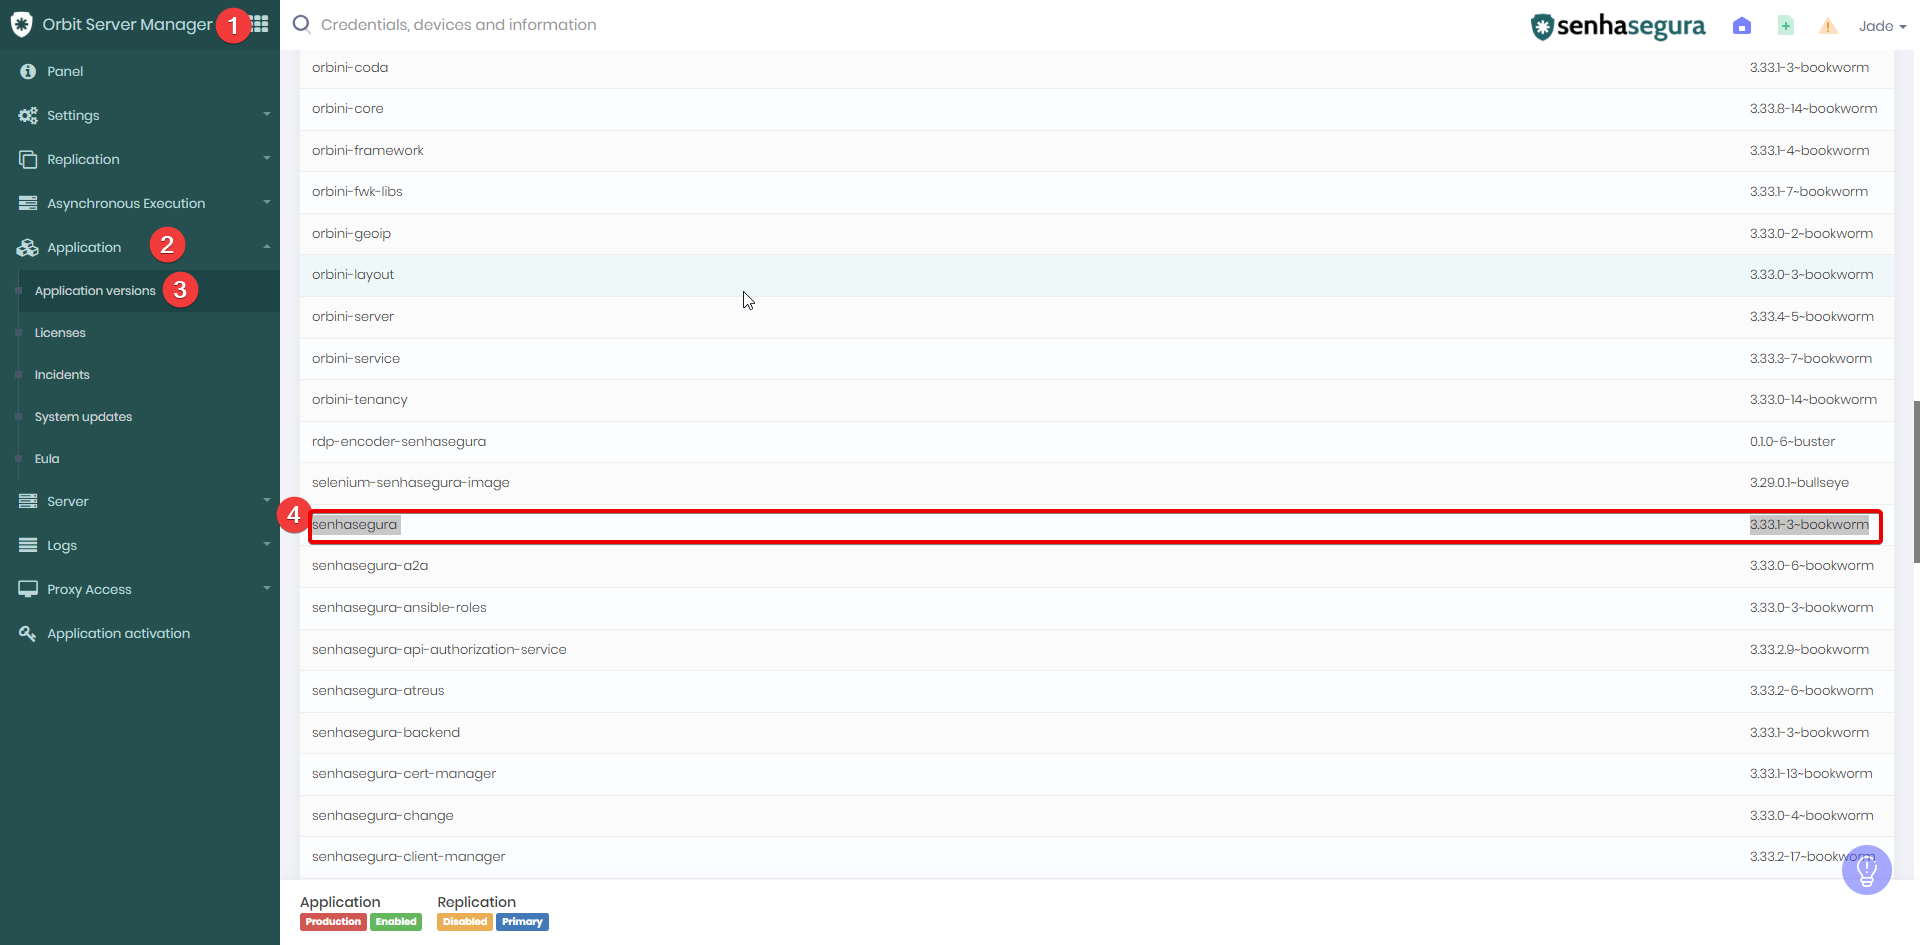
Task: Click the senhasegura-ansible-roles entry
Action: pyautogui.click(x=398, y=608)
